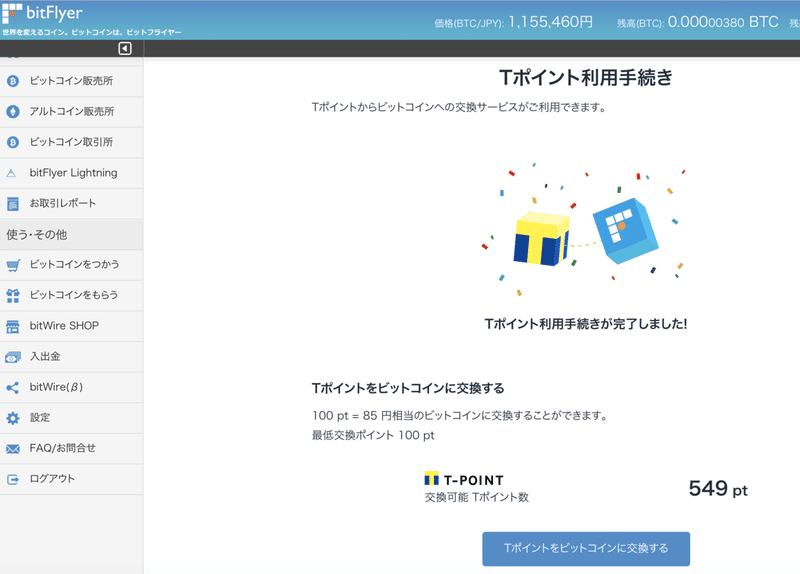Click the 549 pt points value
Image resolution: width=800 pixels, height=574 pixels.
pos(718,489)
